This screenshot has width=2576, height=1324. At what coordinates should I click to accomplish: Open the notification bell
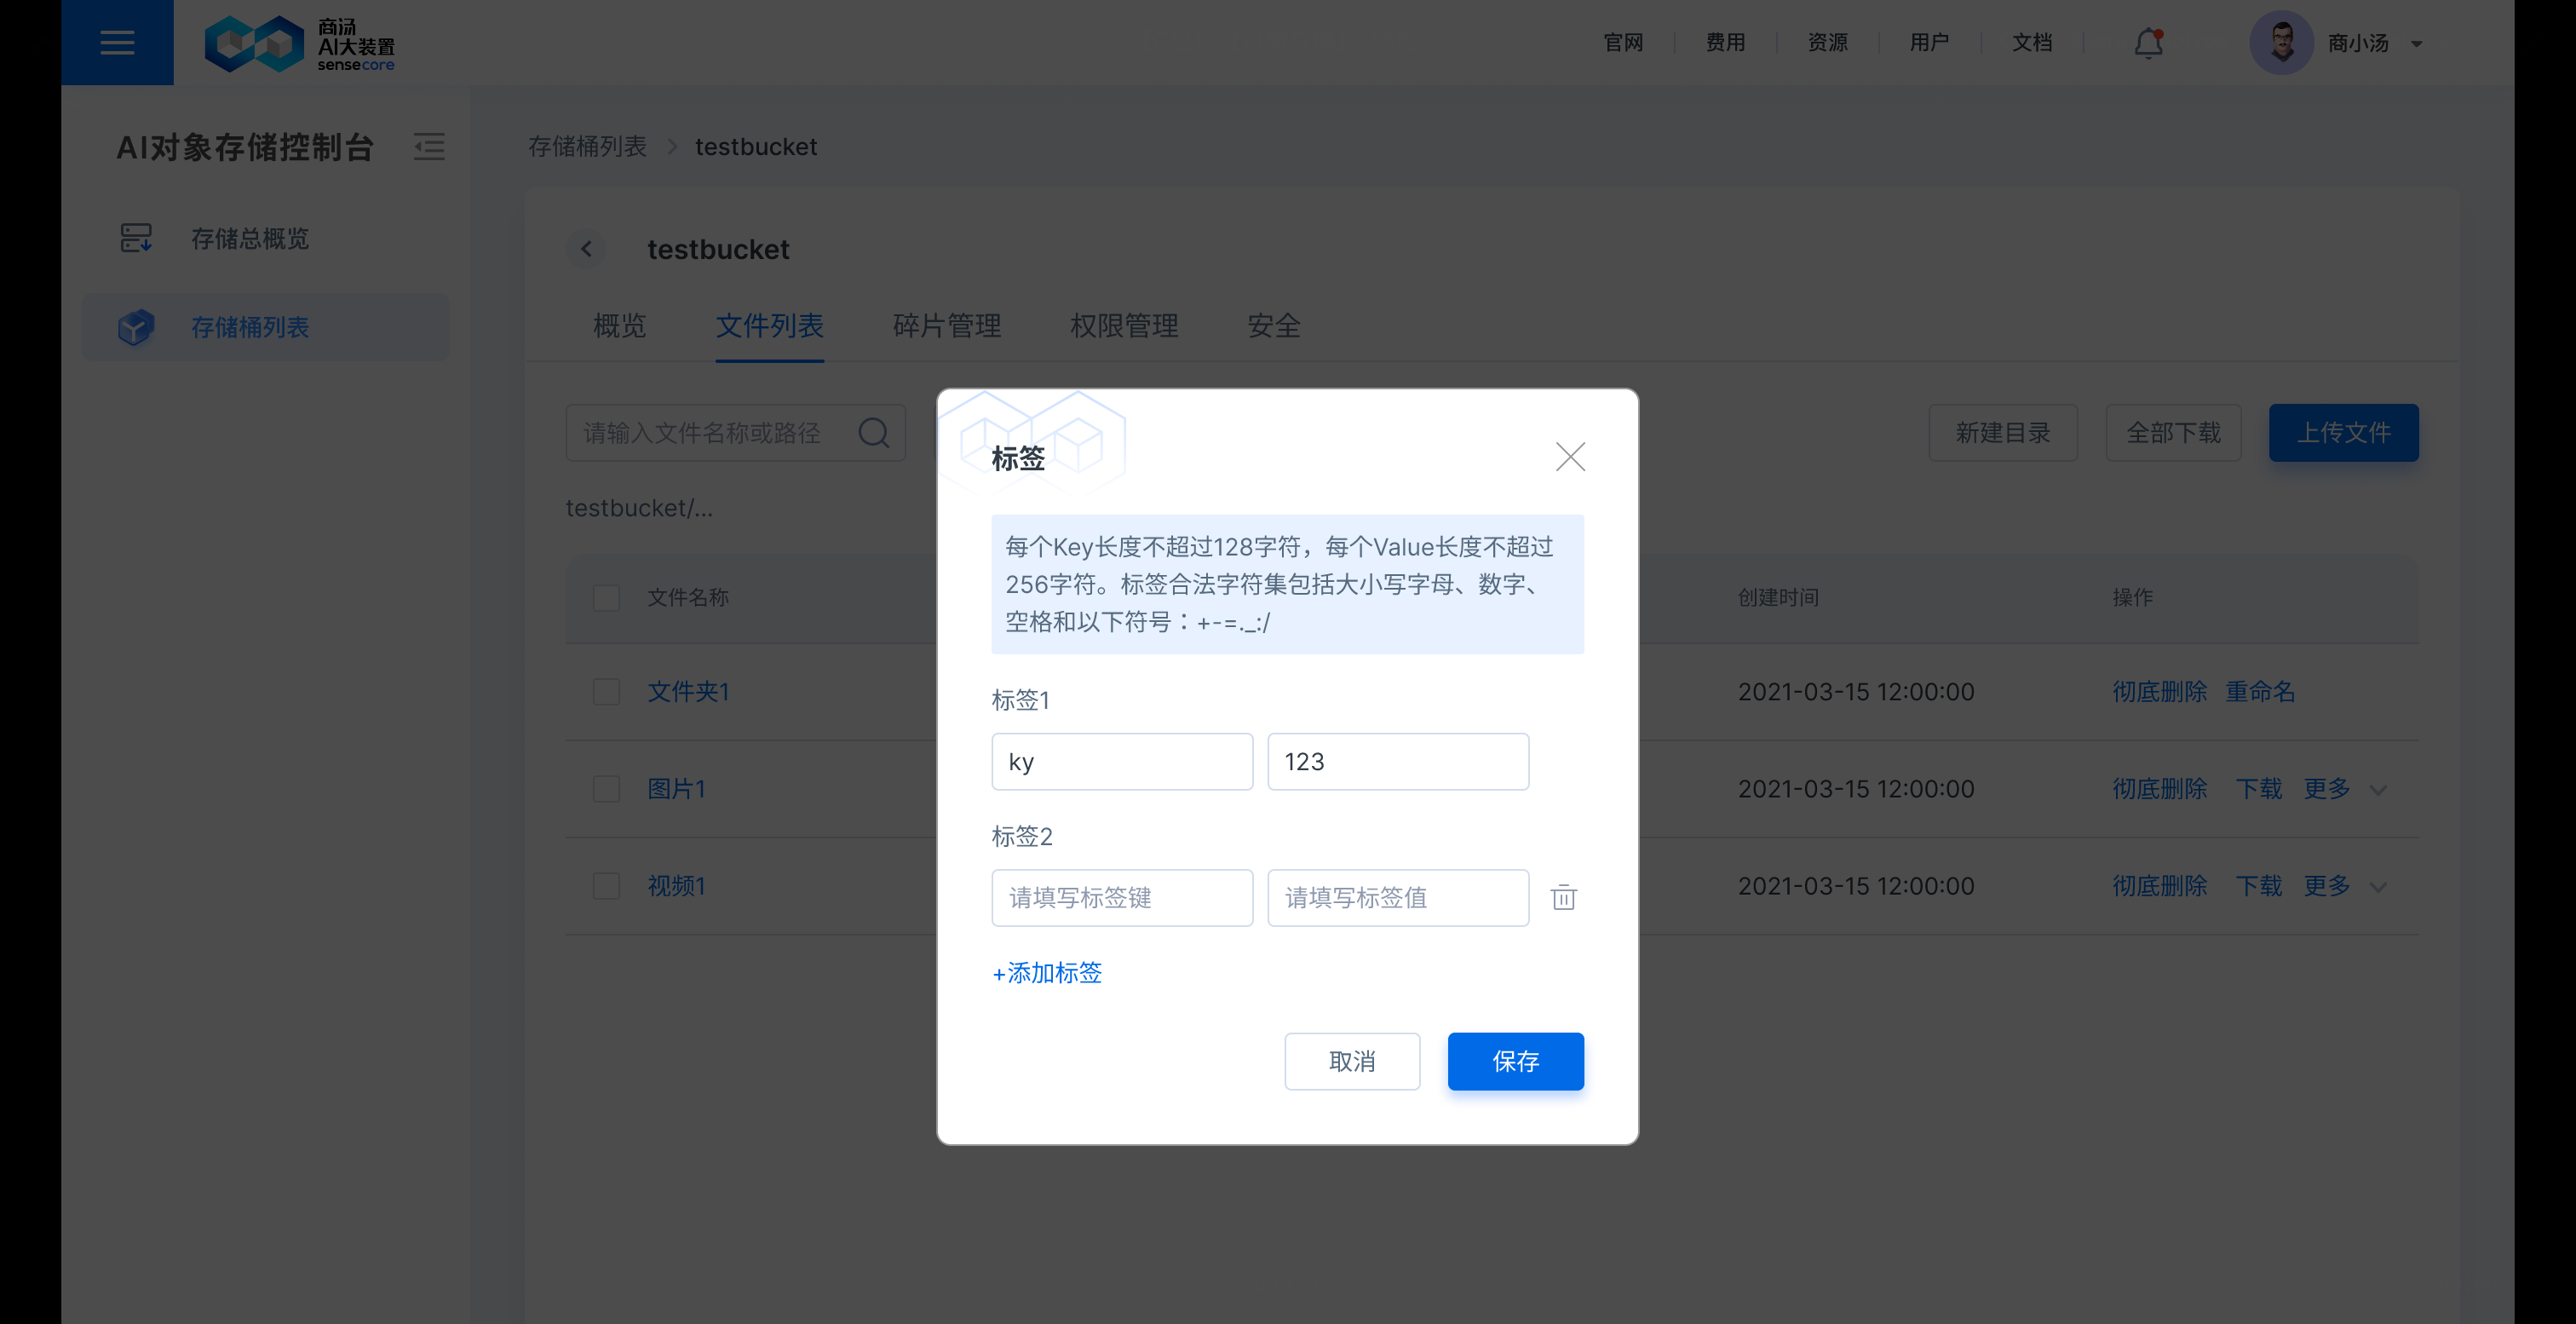pos(2147,42)
